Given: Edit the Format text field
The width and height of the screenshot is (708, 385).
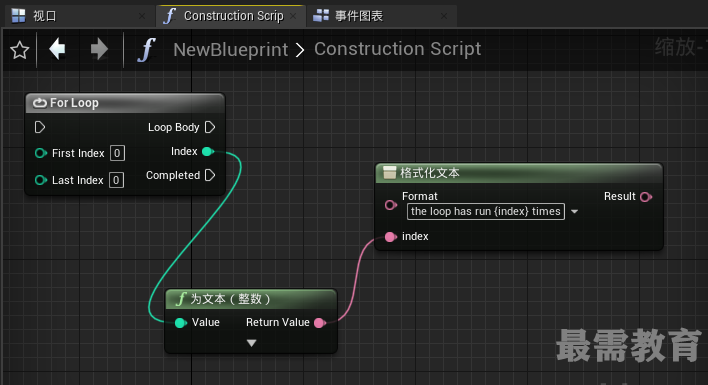Looking at the screenshot, I should pos(485,212).
